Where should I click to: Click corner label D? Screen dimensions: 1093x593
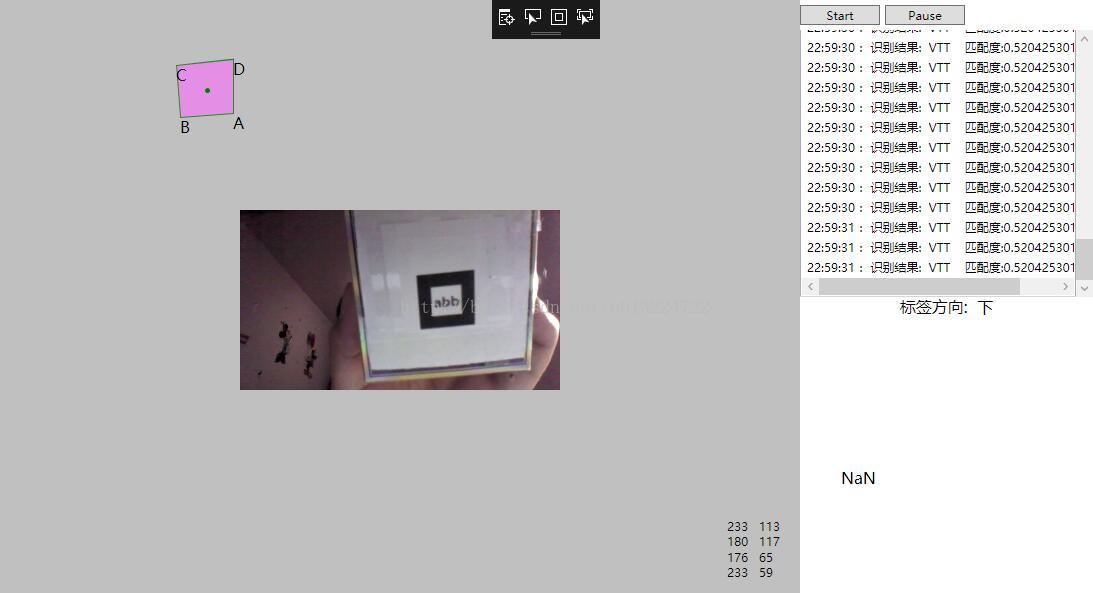point(239,69)
